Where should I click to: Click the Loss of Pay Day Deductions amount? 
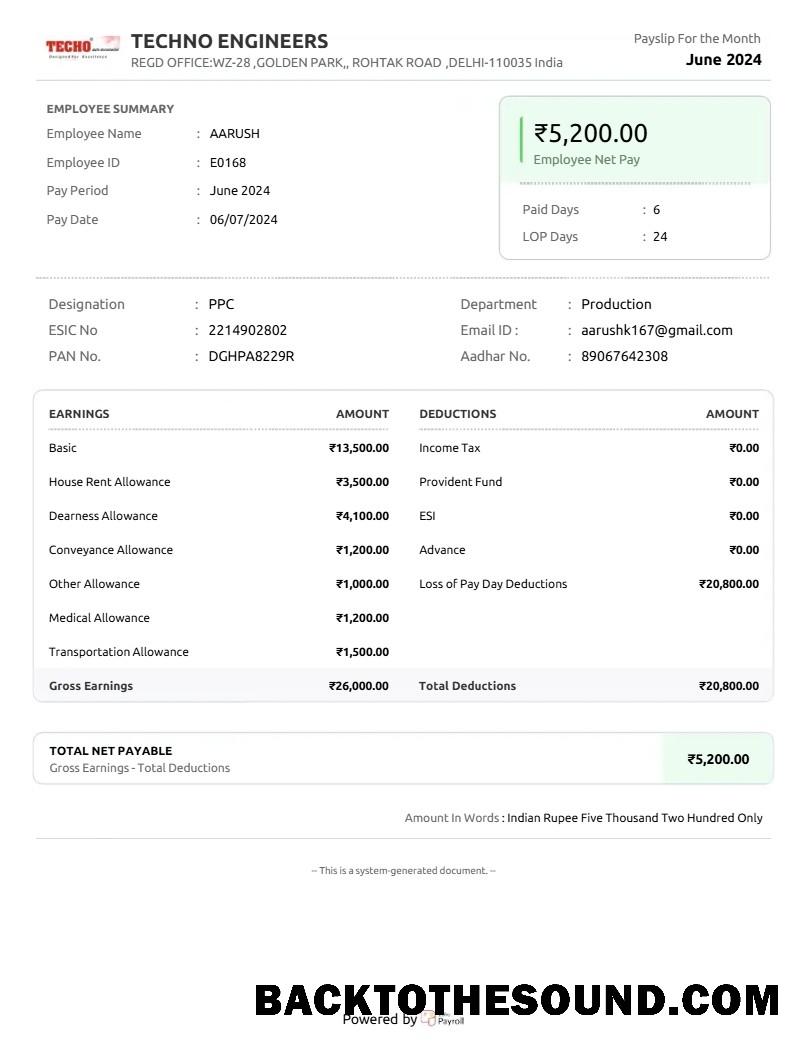729,584
